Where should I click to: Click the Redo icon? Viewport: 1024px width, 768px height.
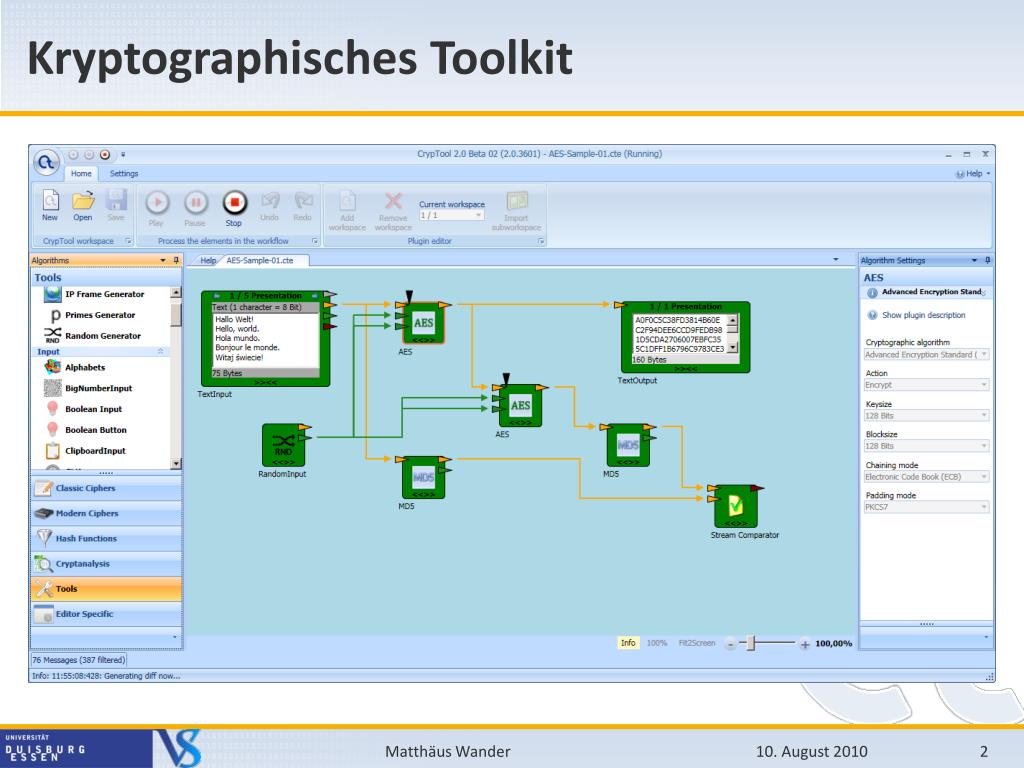pyautogui.click(x=303, y=200)
